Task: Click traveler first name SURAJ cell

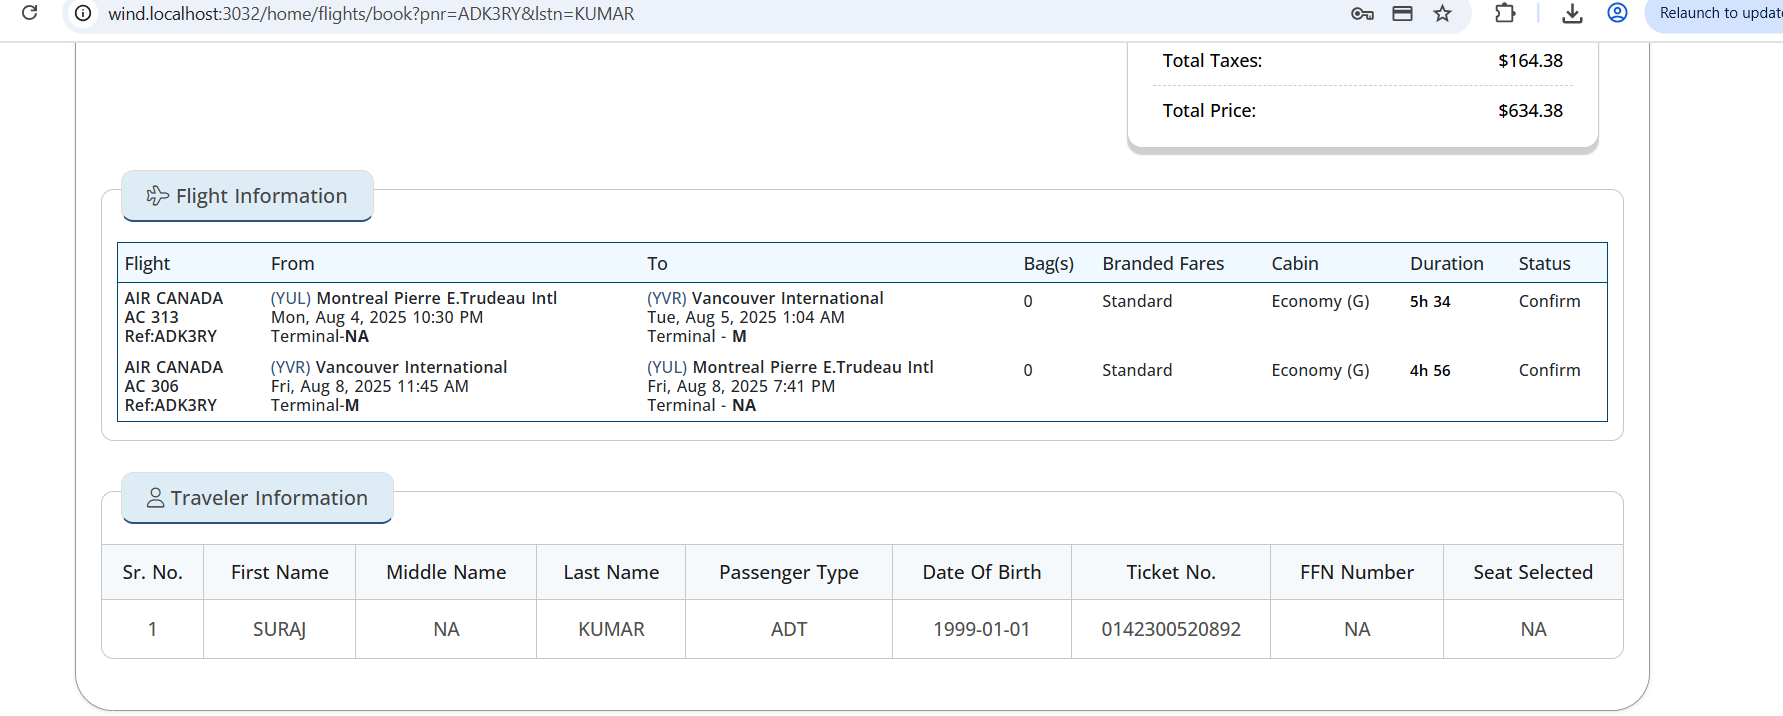Action: pyautogui.click(x=279, y=629)
